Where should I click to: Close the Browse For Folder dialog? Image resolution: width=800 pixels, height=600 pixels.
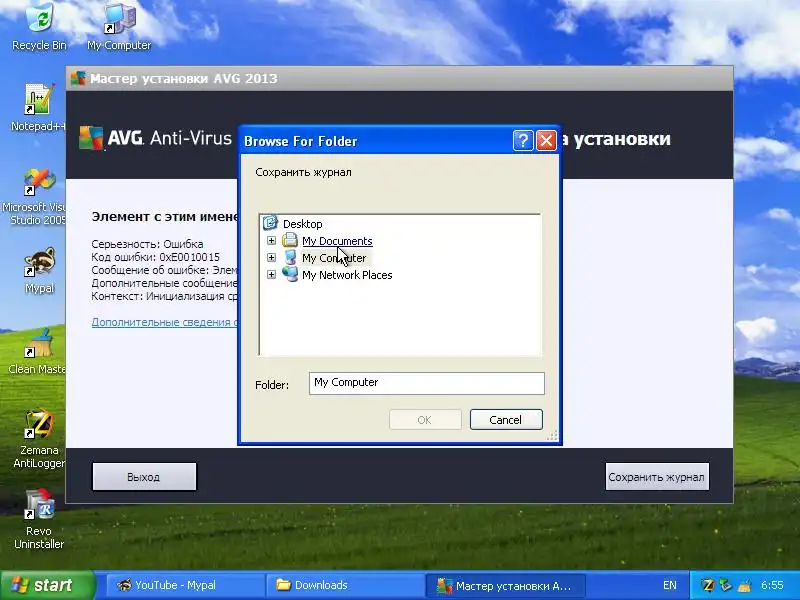(x=546, y=140)
